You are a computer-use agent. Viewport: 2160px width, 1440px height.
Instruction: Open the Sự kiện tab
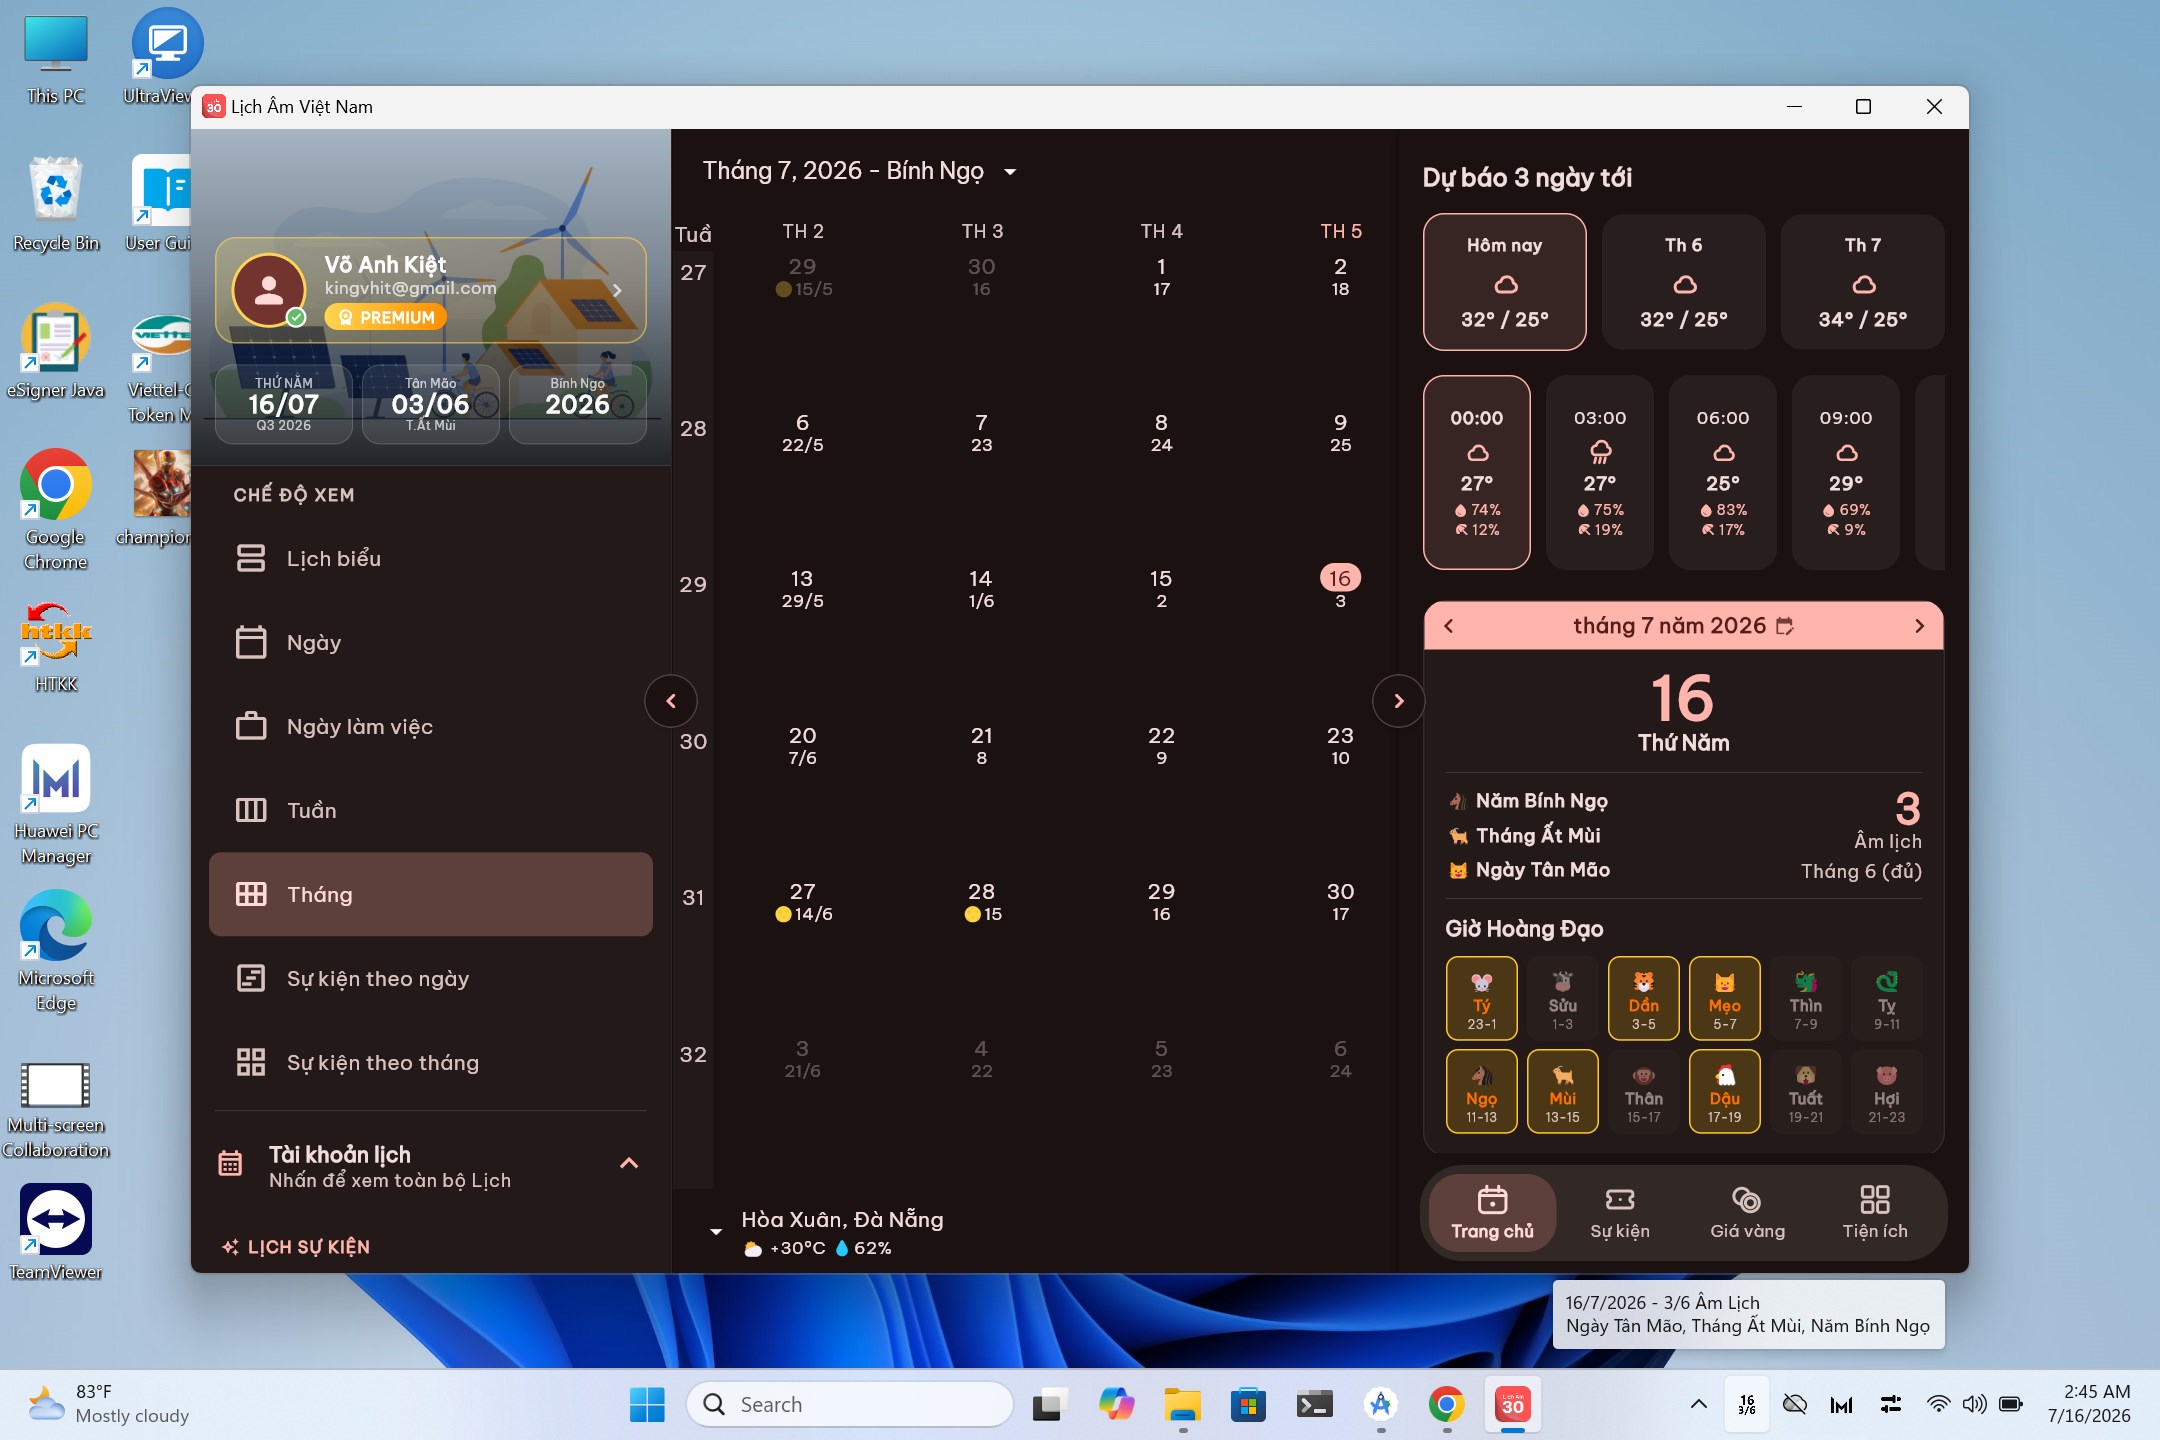[1620, 1212]
